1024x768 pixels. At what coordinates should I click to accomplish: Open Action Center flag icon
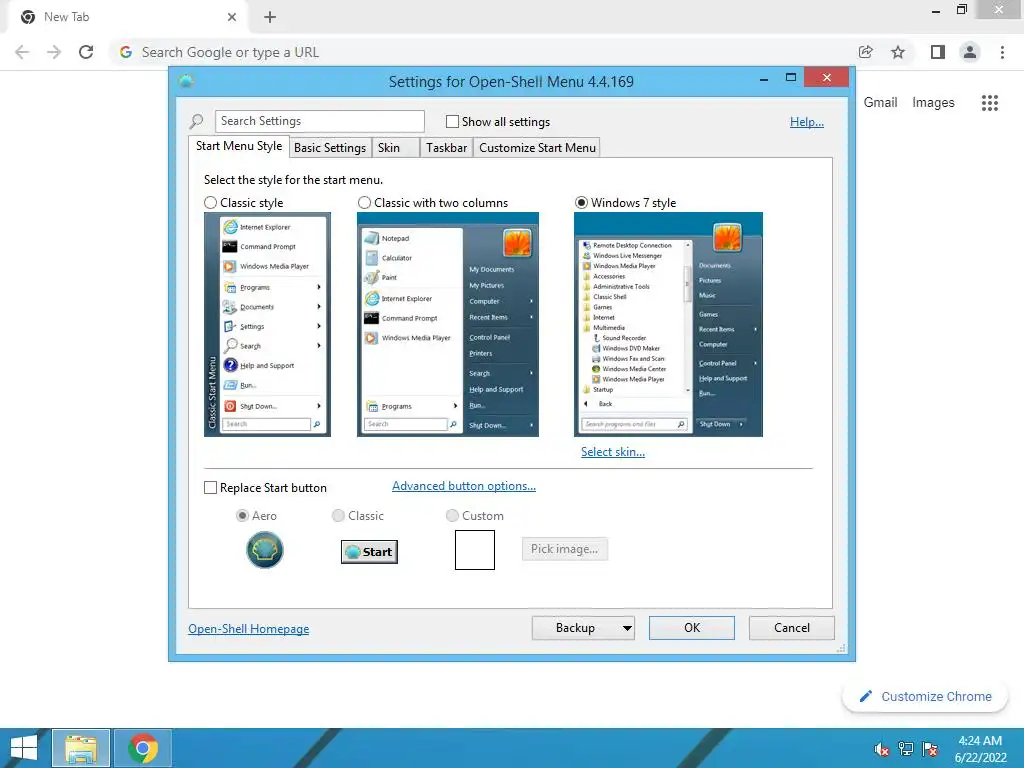coord(930,749)
